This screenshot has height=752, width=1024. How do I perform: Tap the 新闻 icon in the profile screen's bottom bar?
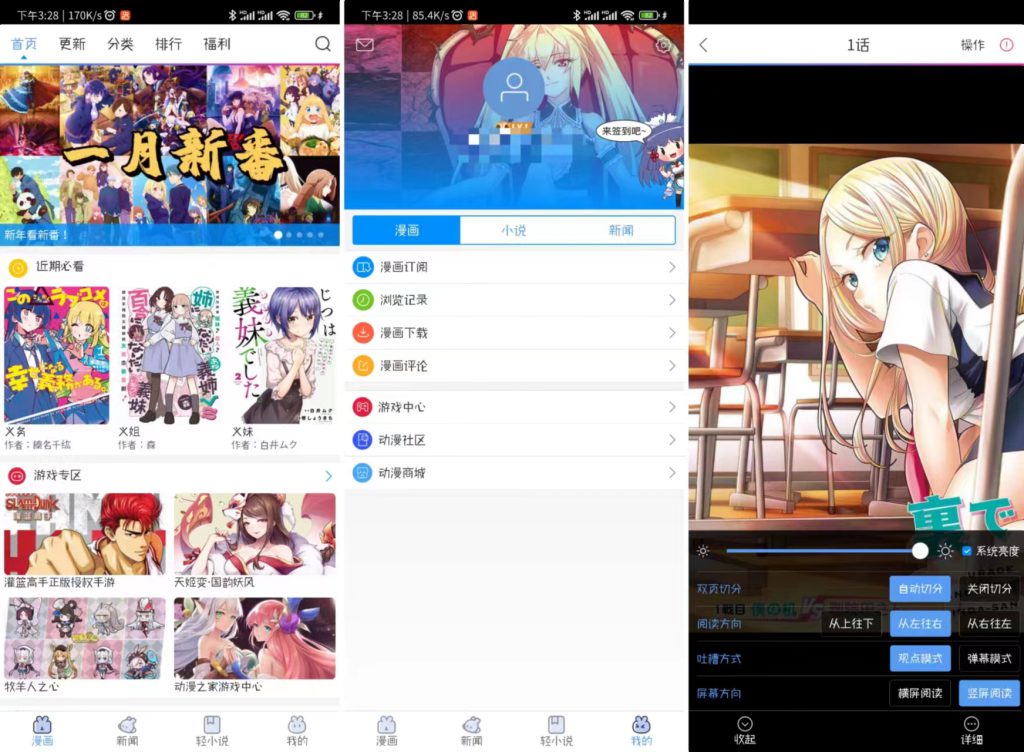pos(472,725)
